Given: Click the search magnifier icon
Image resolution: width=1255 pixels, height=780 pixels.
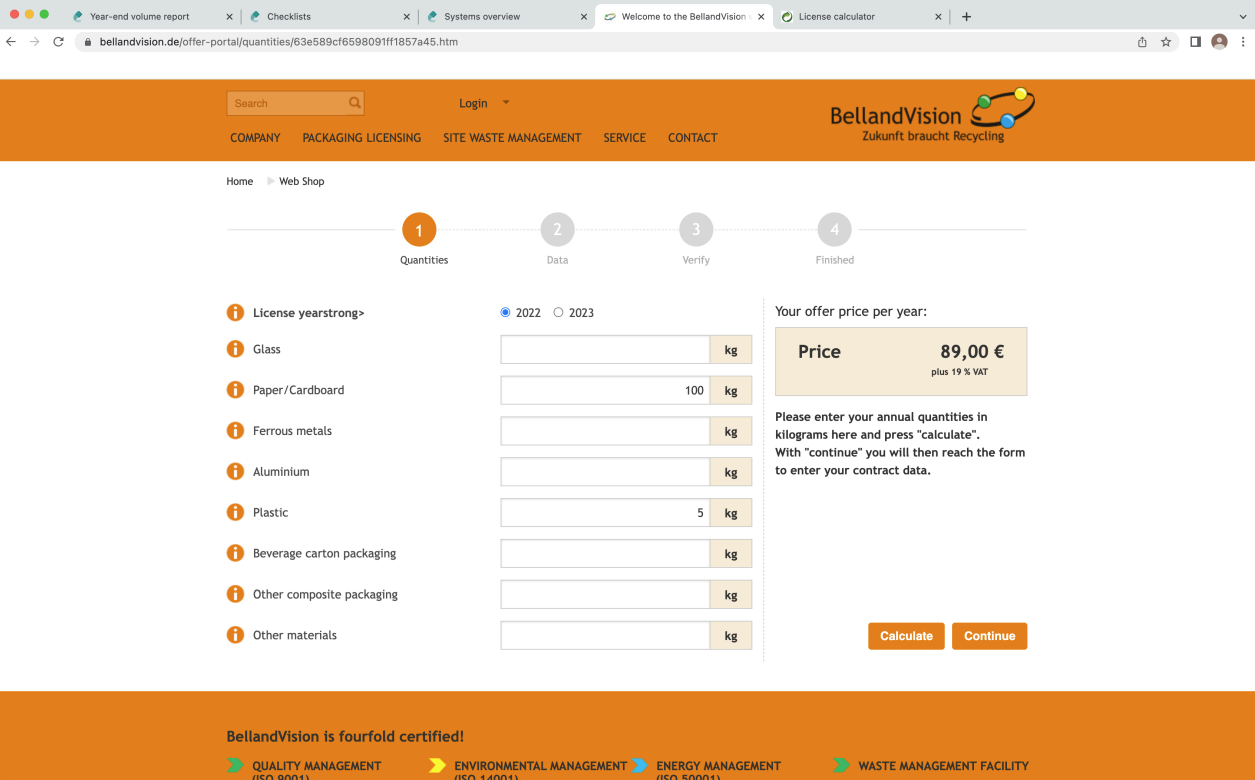Looking at the screenshot, I should tap(354, 103).
